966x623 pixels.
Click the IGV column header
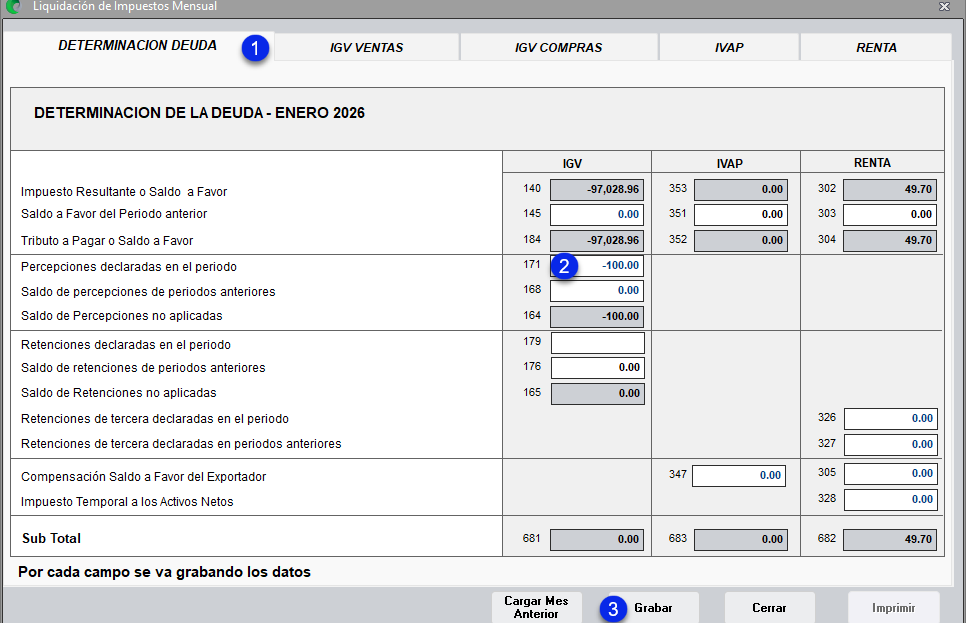click(x=572, y=163)
